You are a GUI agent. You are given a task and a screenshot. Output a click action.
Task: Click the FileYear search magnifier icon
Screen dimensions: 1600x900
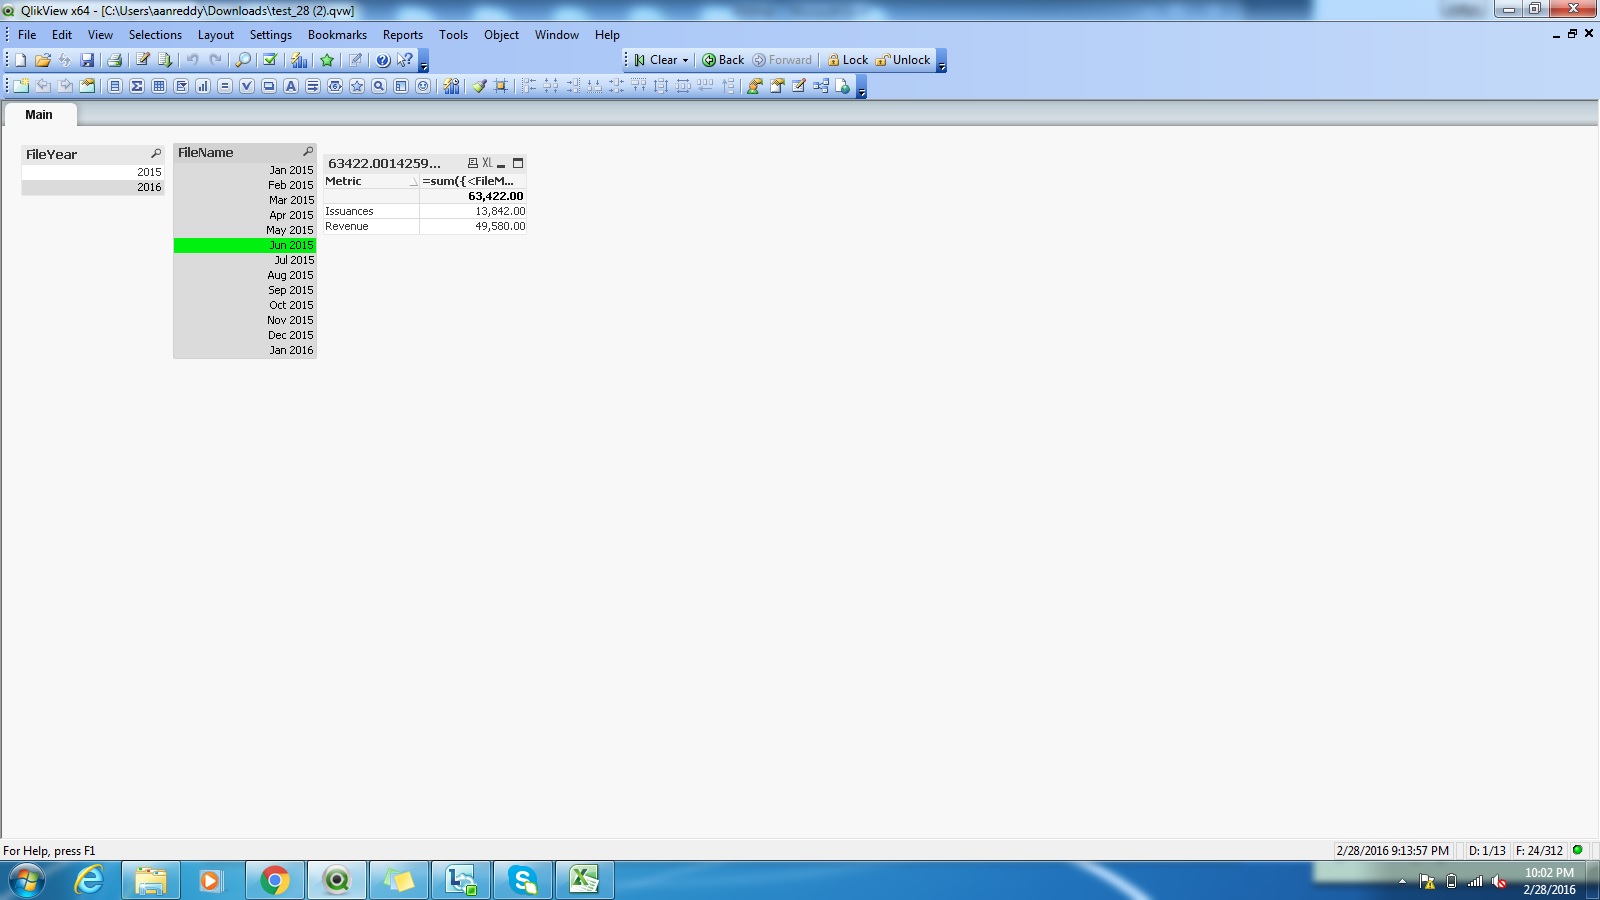point(156,154)
